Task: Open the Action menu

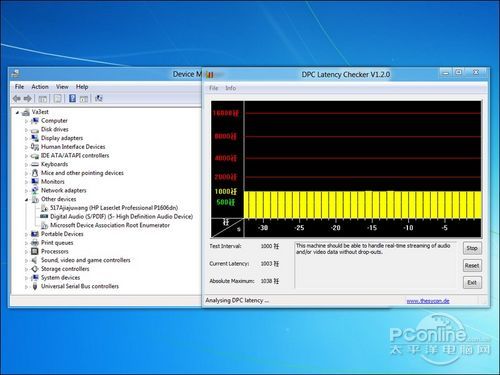Action: point(40,87)
